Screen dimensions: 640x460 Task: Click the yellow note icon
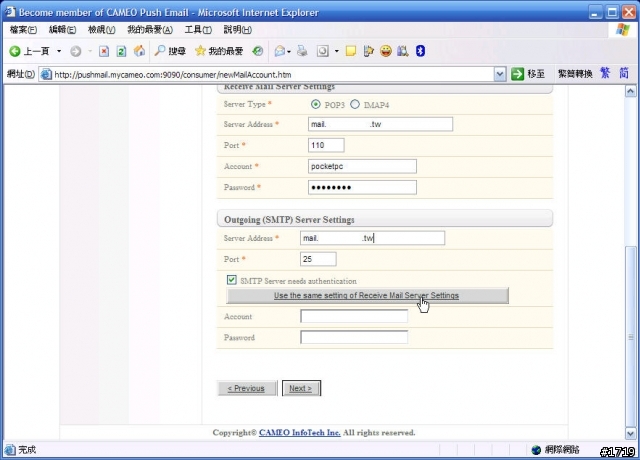351,51
